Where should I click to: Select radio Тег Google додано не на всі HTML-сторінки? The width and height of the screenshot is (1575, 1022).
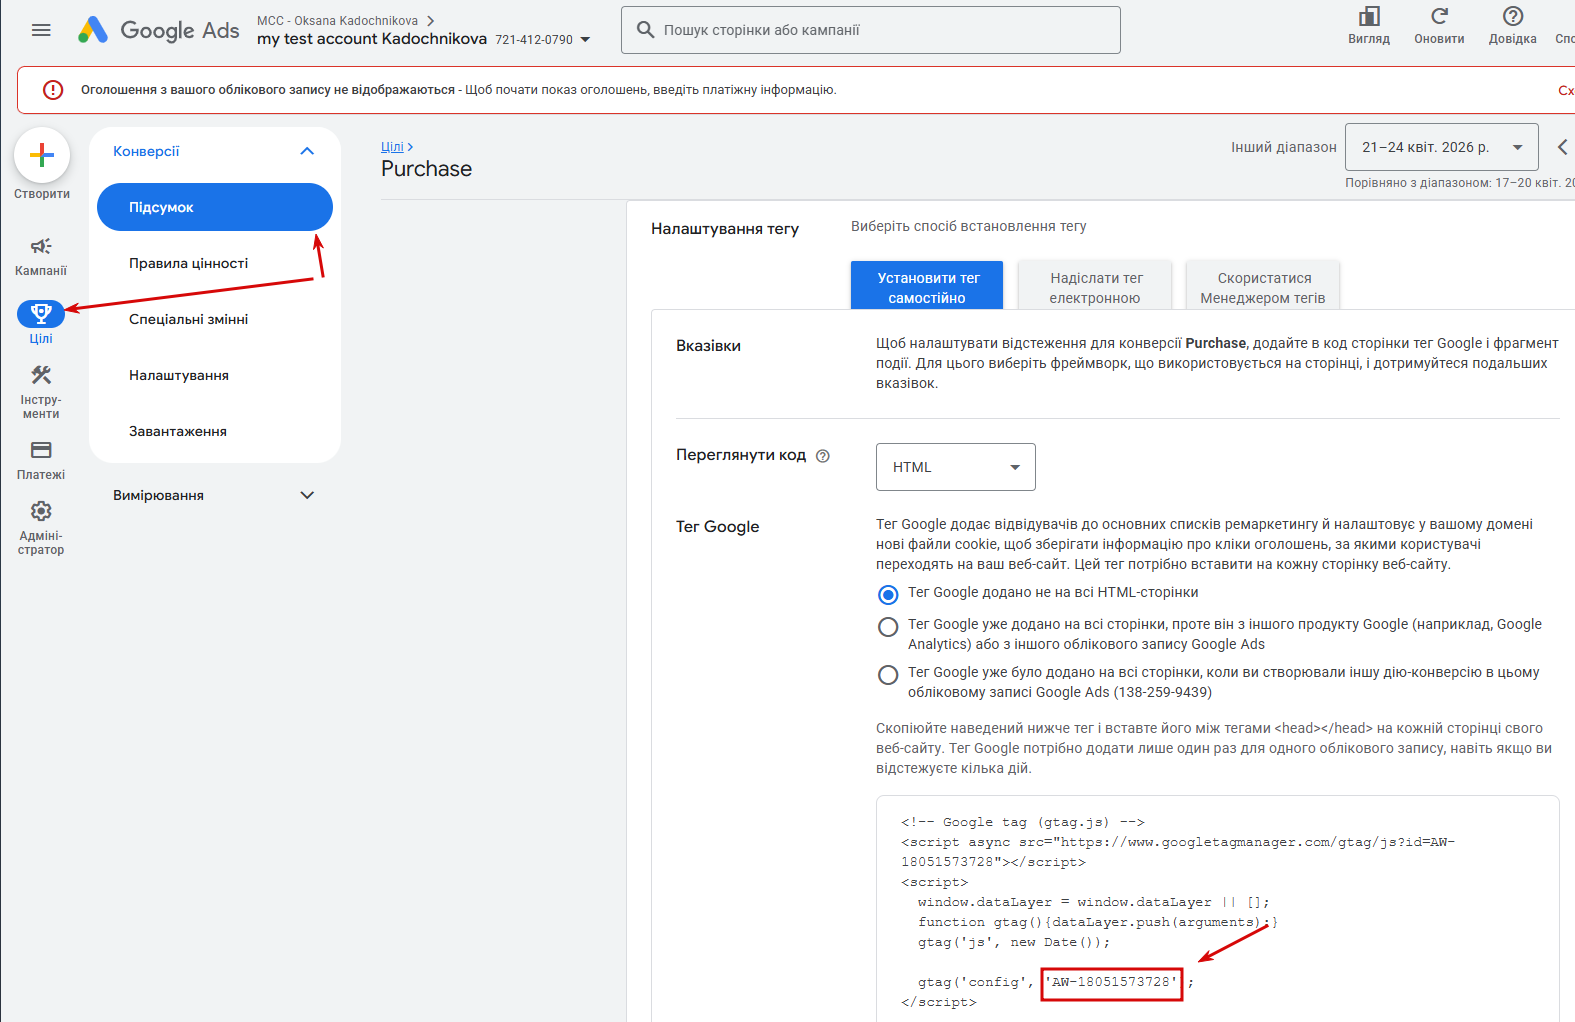pyautogui.click(x=888, y=595)
